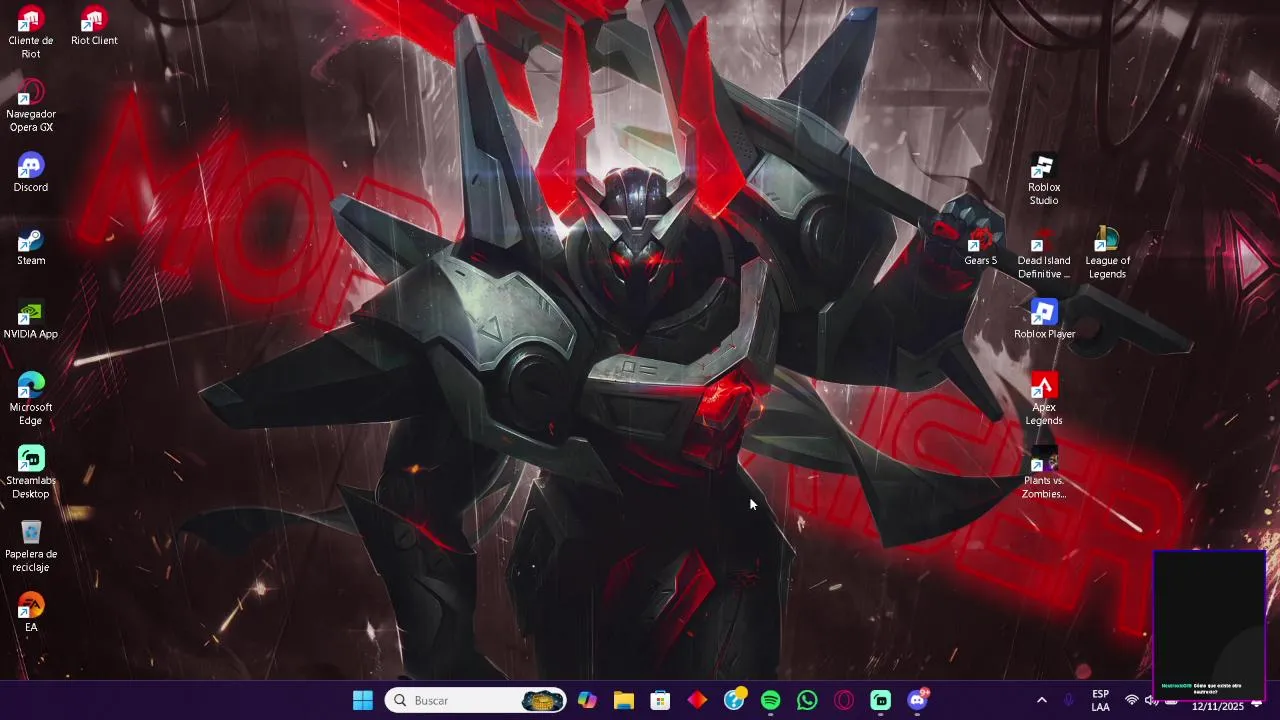Viewport: 1280px width, 720px height.
Task: Select the Discord desktop icon
Action: [x=31, y=173]
